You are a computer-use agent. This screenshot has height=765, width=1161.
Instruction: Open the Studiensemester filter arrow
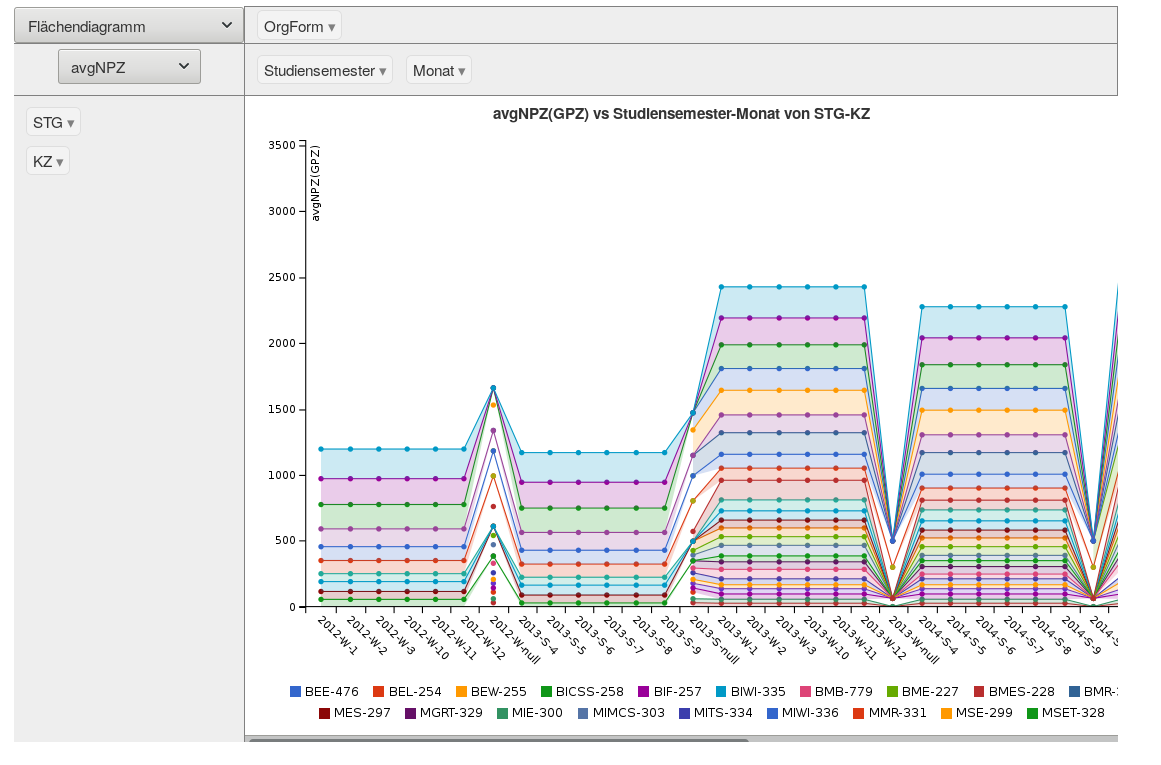[x=383, y=71]
